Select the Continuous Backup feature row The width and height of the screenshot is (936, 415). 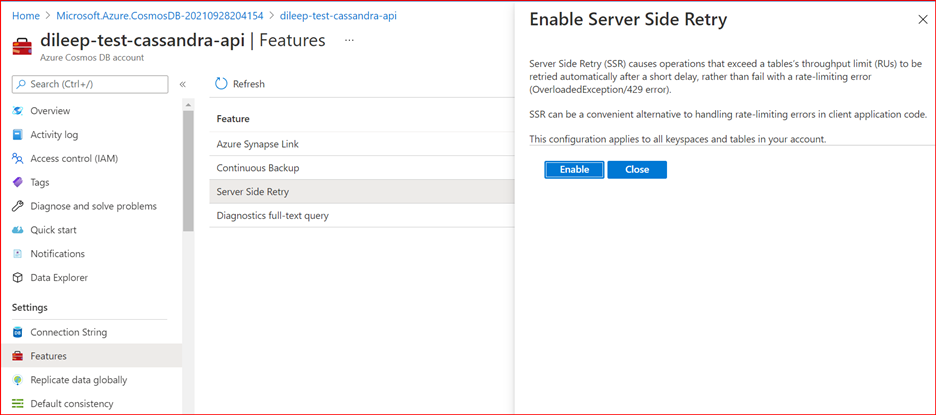pyautogui.click(x=362, y=168)
